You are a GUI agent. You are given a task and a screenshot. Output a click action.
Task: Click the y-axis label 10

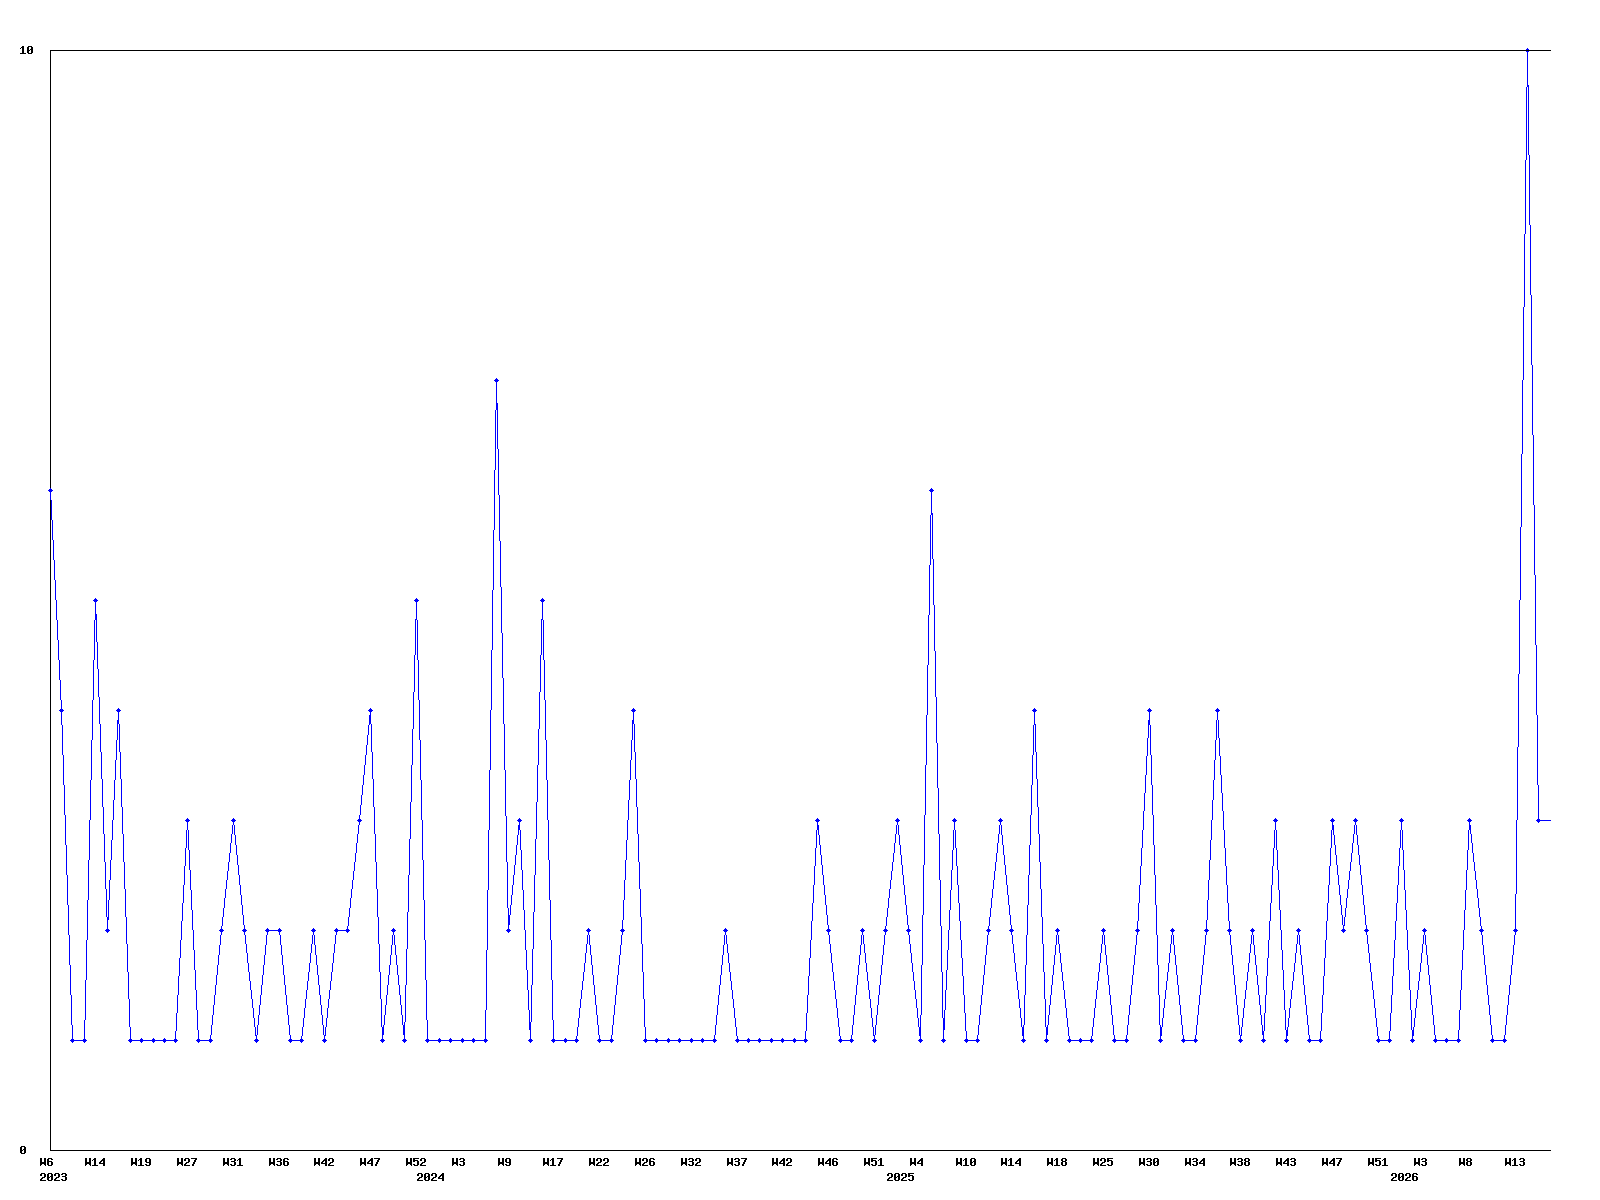pyautogui.click(x=27, y=50)
